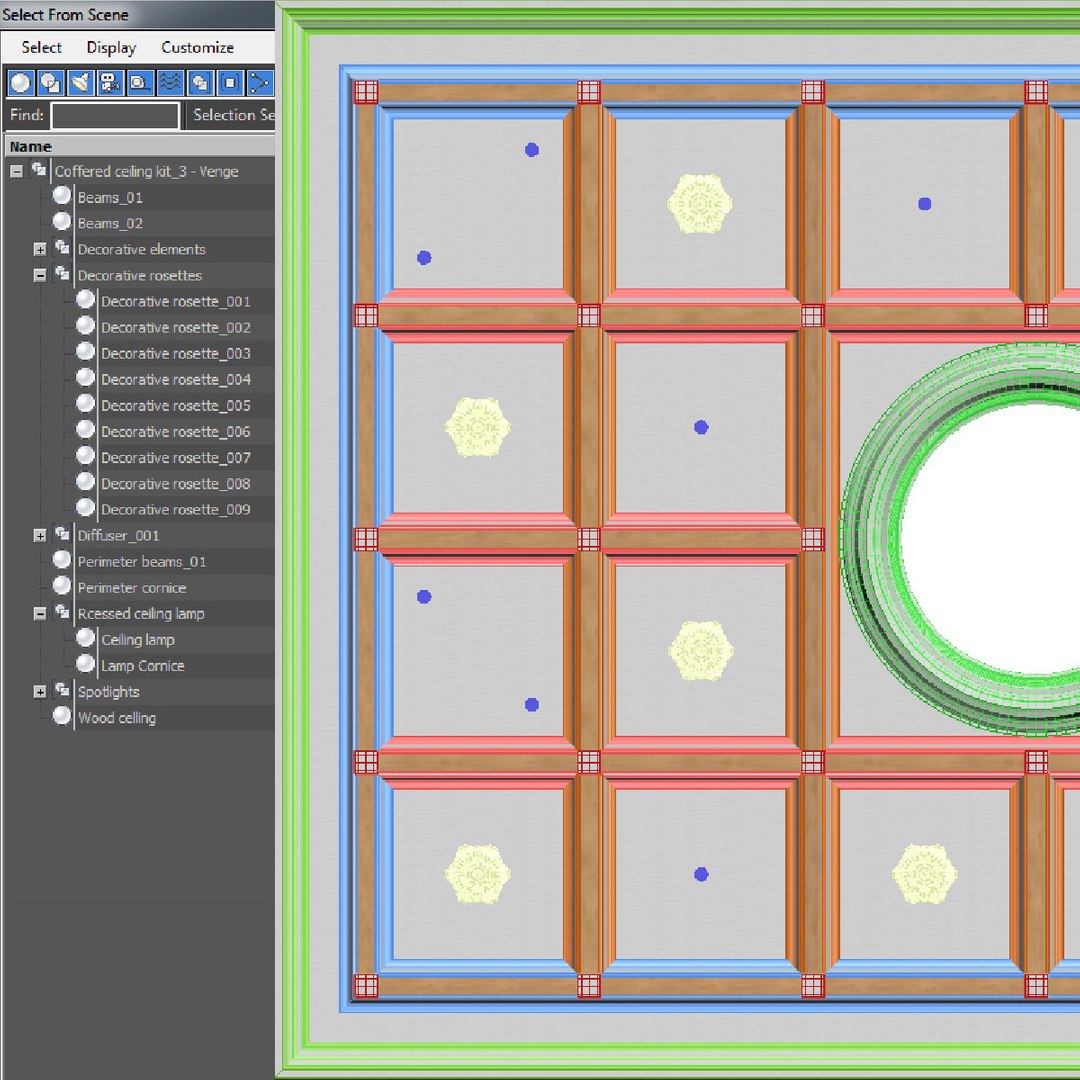Collapse the Coffered ceiling kit_3 - Venge group
This screenshot has height=1080, width=1080.
[17, 172]
